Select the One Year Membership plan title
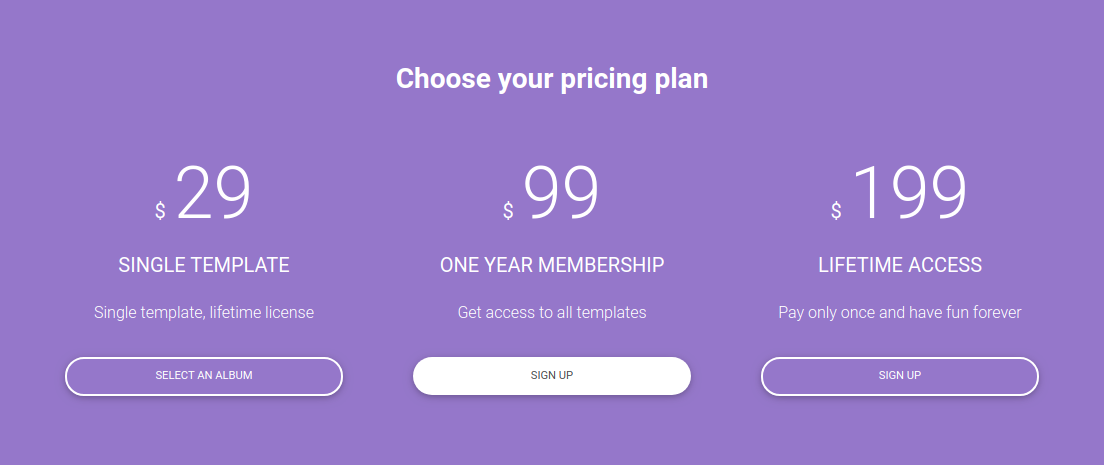The image size is (1104, 465). 552,266
